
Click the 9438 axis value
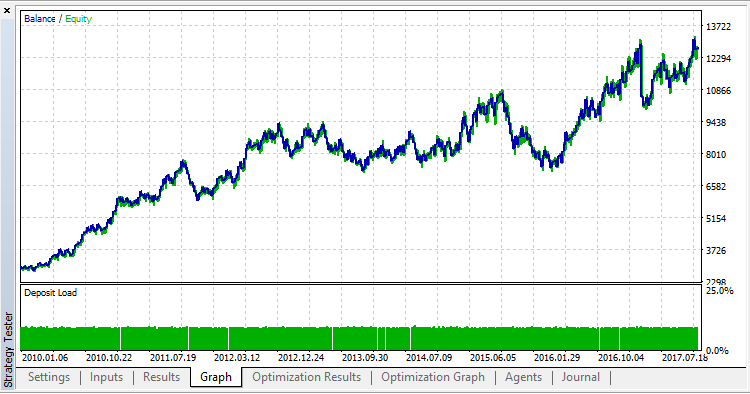716,123
